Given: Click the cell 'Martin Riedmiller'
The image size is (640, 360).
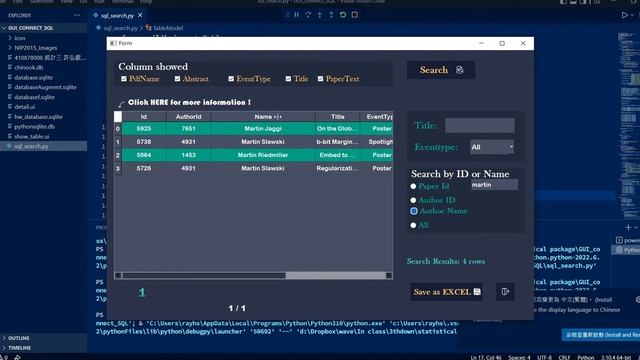Looking at the screenshot, I should pos(263,155).
